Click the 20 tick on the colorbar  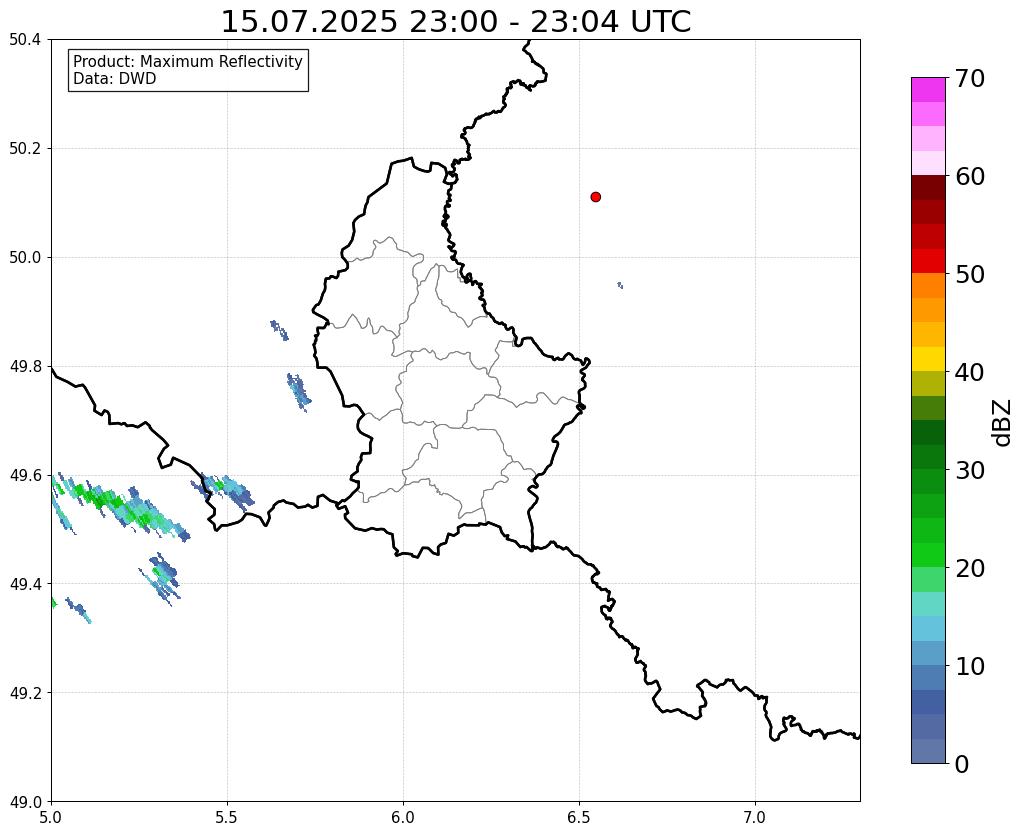tap(970, 568)
